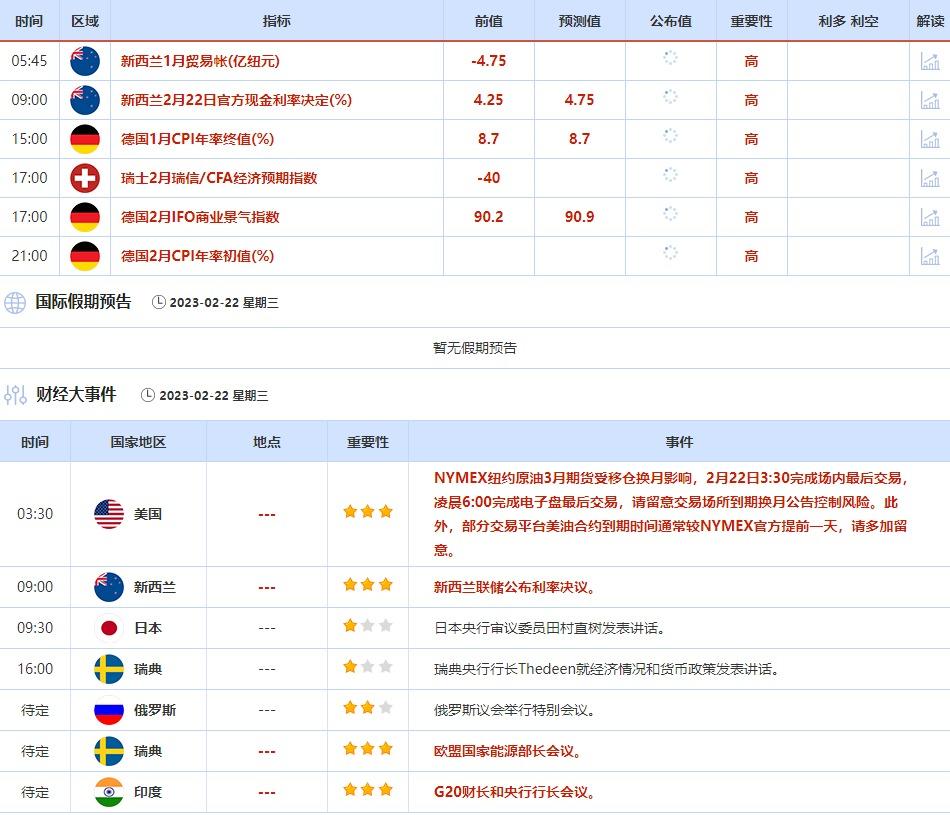Click the 解读 column header
This screenshot has width=950, height=815.
click(x=929, y=21)
